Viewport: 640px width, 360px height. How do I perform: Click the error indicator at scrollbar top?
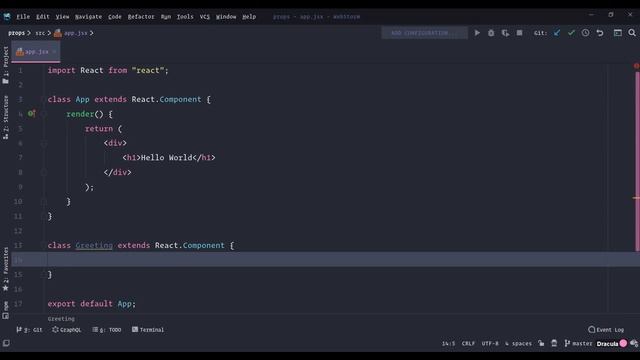636,66
